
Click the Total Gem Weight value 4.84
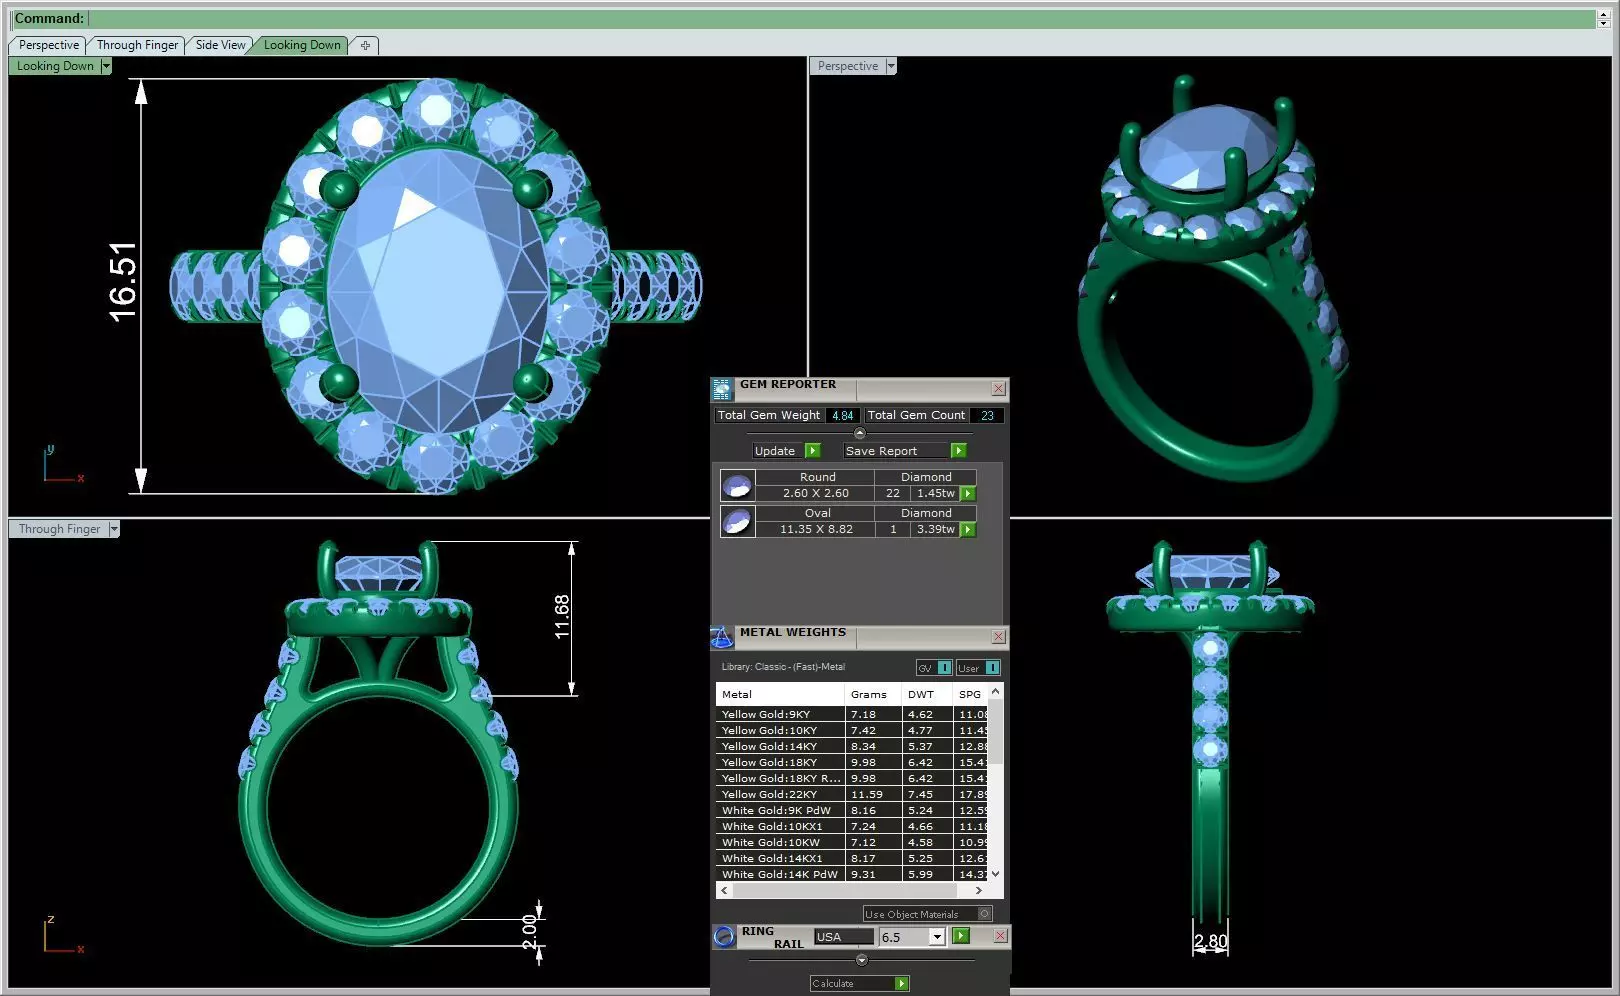tap(842, 415)
